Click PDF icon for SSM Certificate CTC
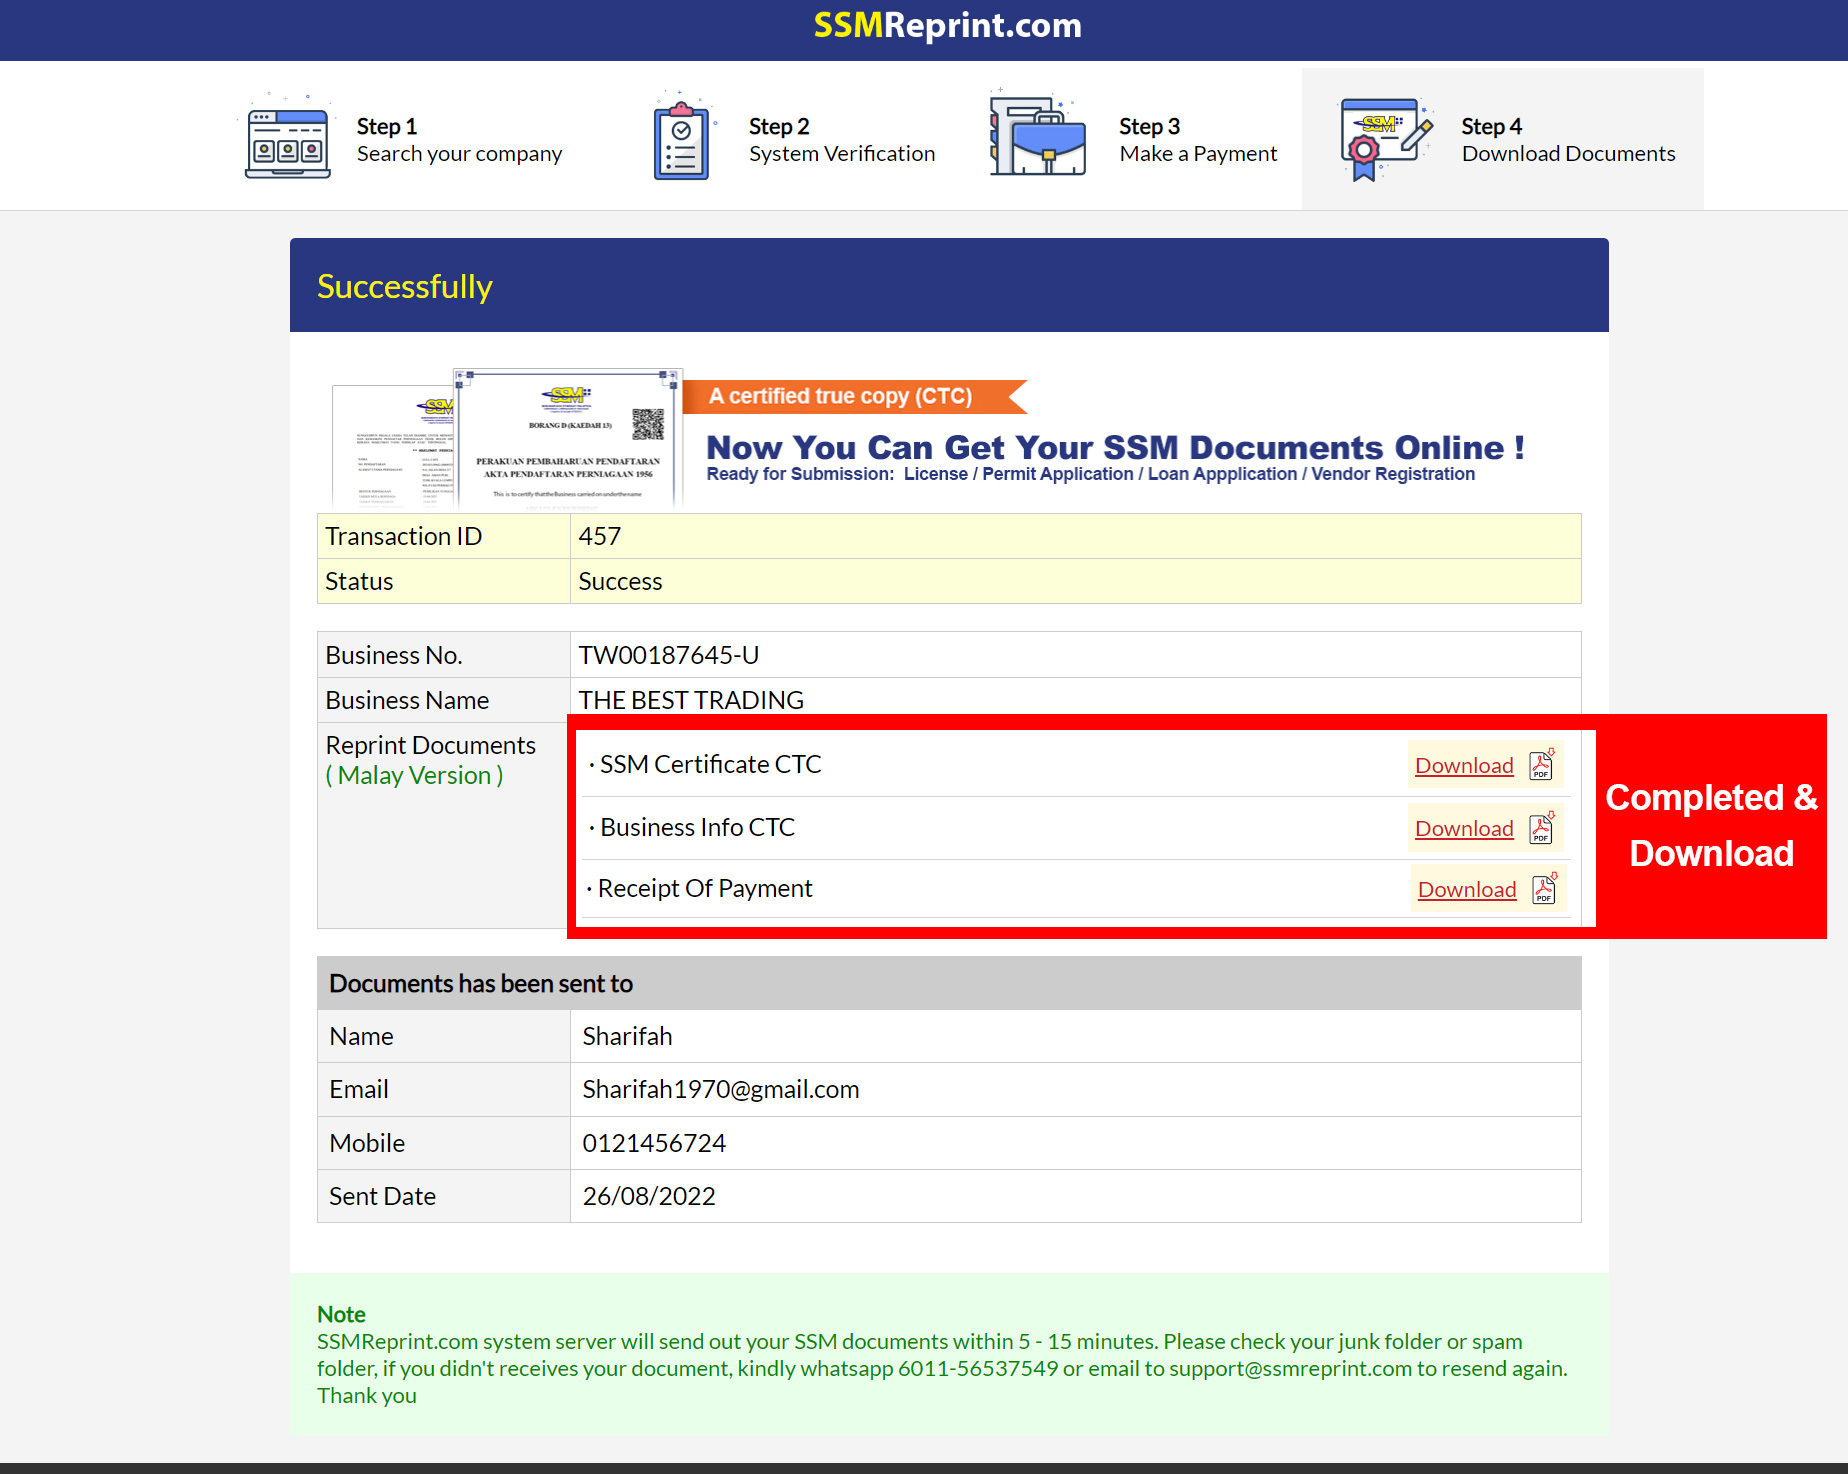This screenshot has height=1474, width=1848. pos(1542,764)
